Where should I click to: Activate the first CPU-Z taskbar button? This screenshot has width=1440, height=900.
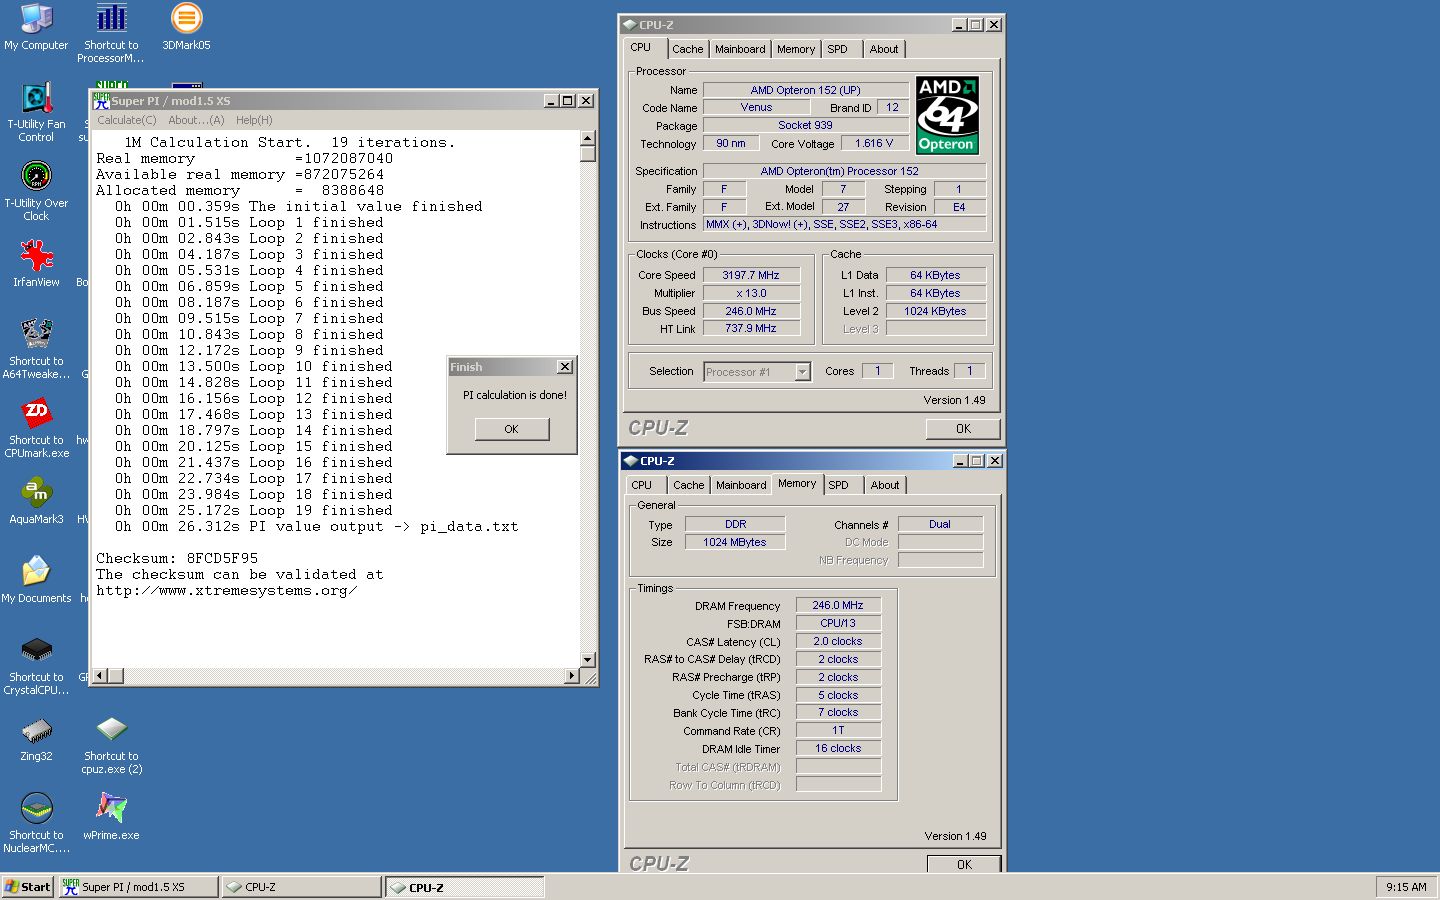coord(301,887)
